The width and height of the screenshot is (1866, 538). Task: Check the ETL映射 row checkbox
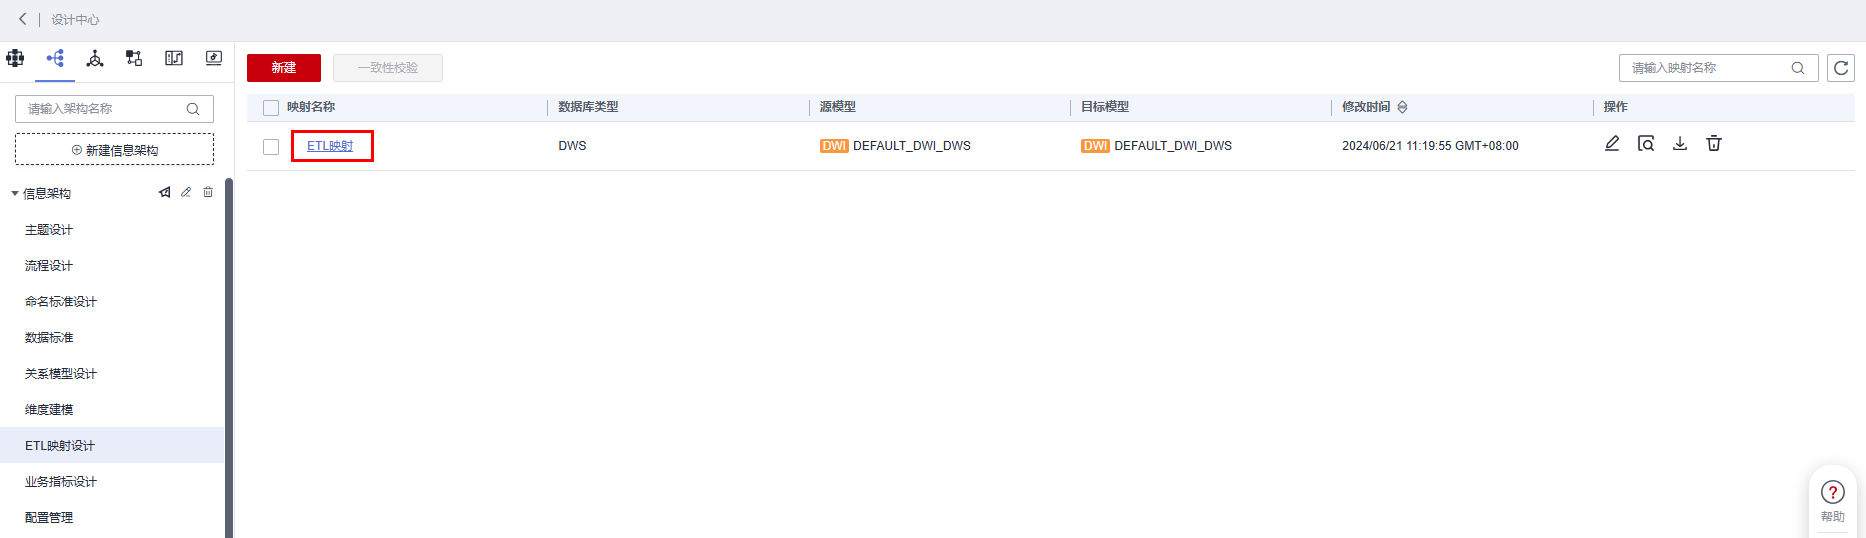pyautogui.click(x=271, y=147)
